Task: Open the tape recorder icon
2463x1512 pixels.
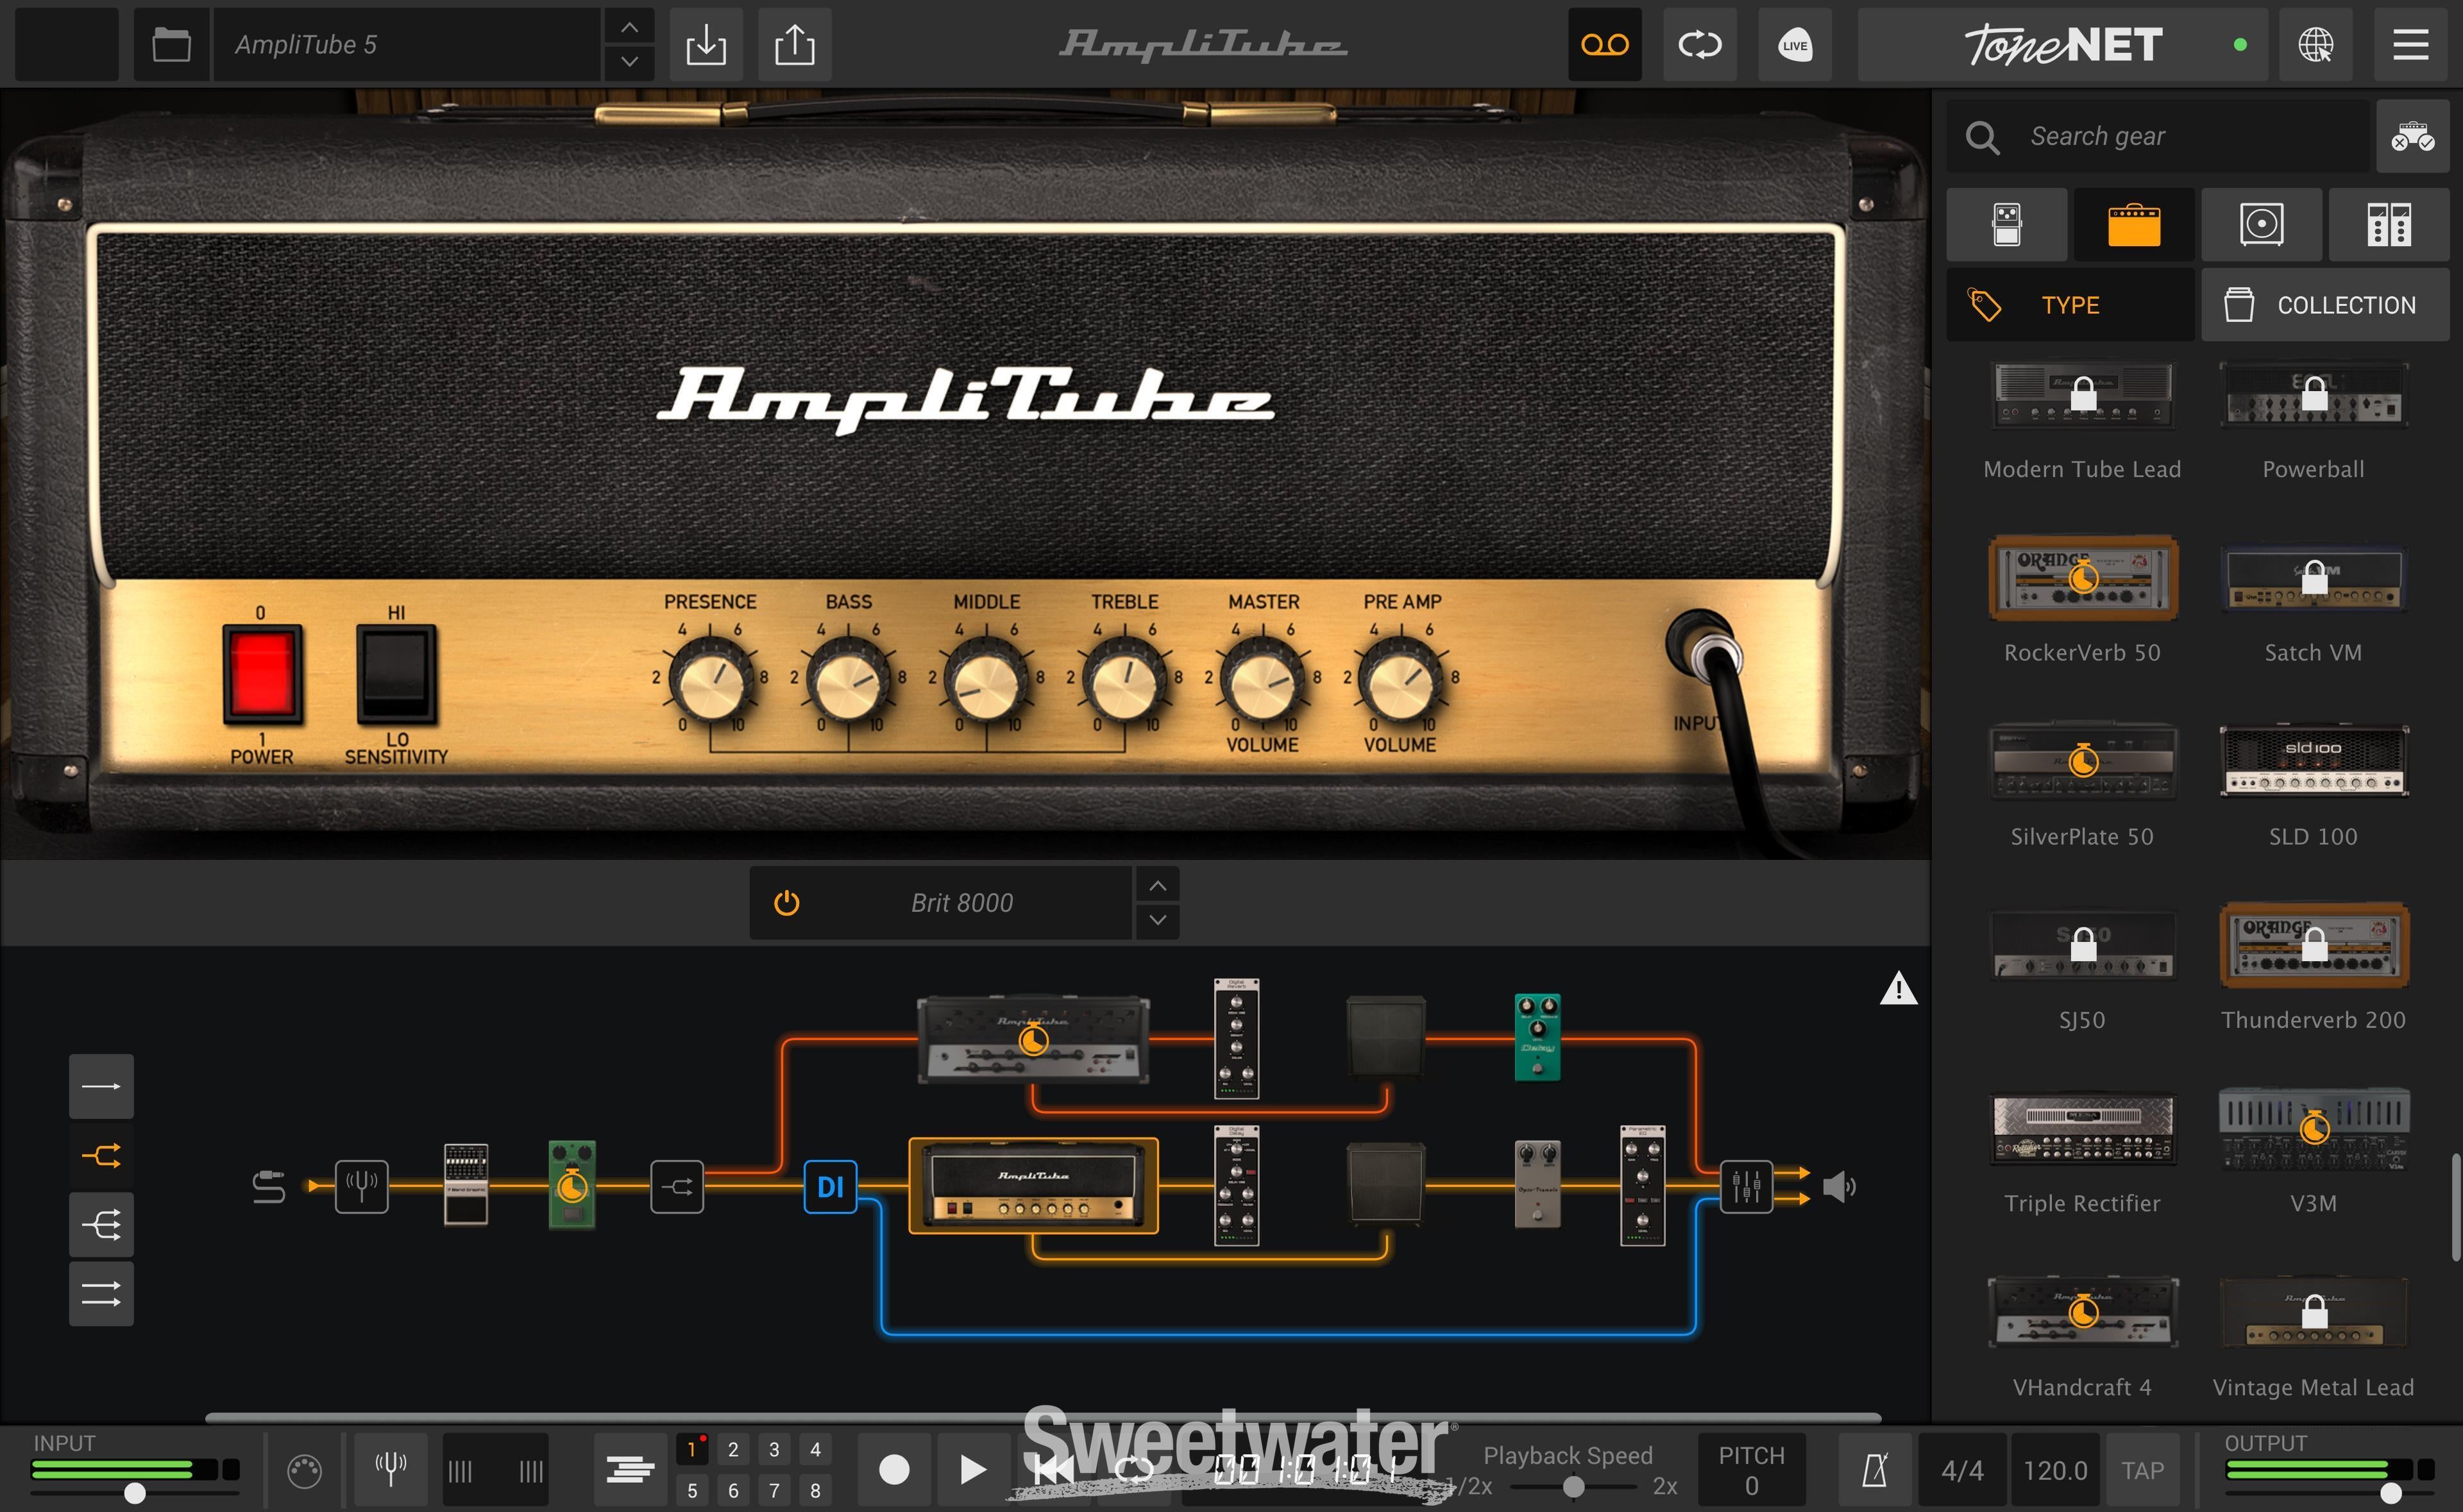Action: [1604, 44]
